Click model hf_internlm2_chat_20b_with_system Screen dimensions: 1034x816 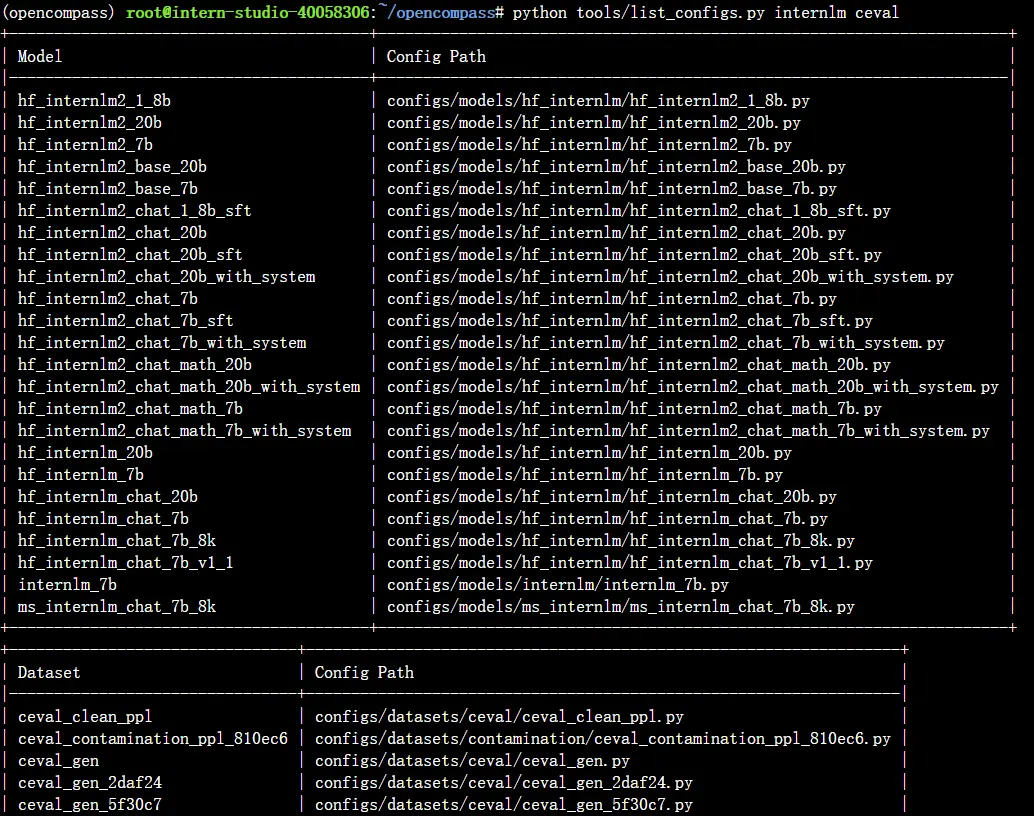click(167, 276)
